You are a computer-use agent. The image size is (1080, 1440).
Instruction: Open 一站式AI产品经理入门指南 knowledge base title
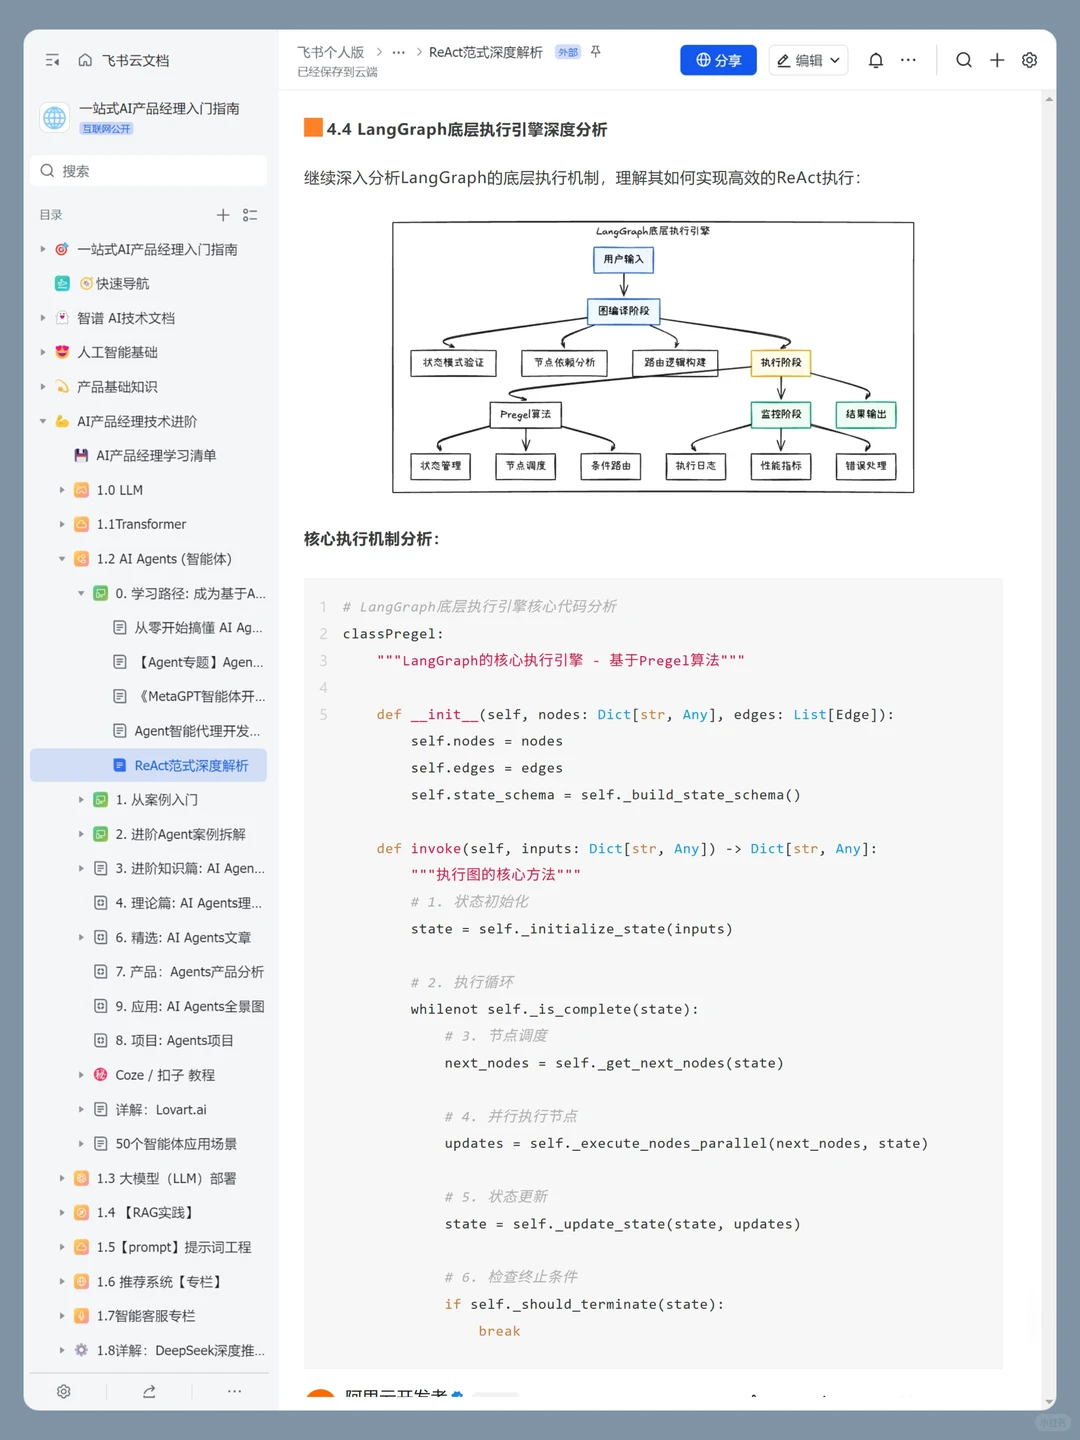click(x=159, y=108)
